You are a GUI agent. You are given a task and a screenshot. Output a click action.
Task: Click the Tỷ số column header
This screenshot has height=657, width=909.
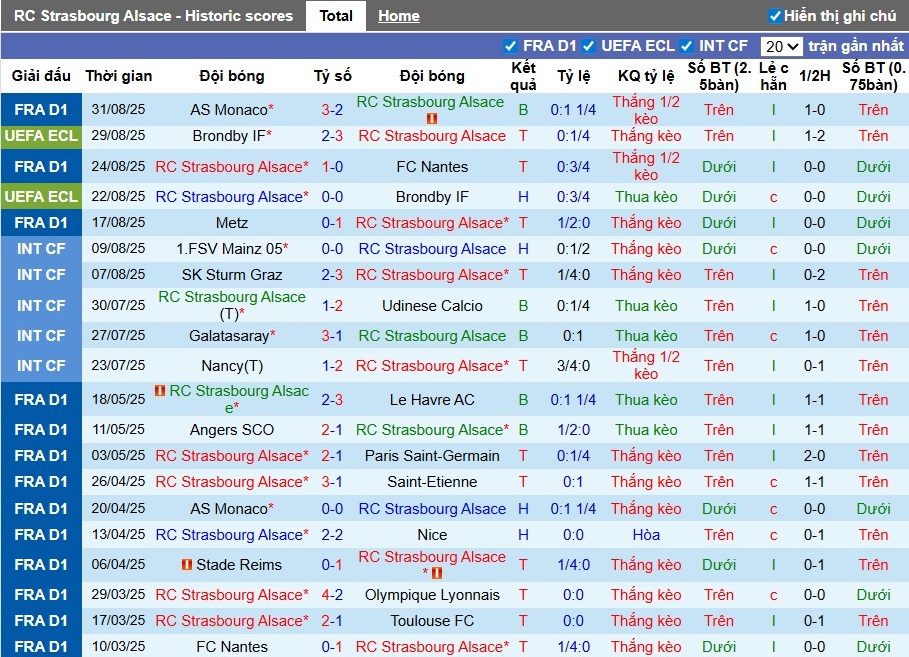pos(332,76)
